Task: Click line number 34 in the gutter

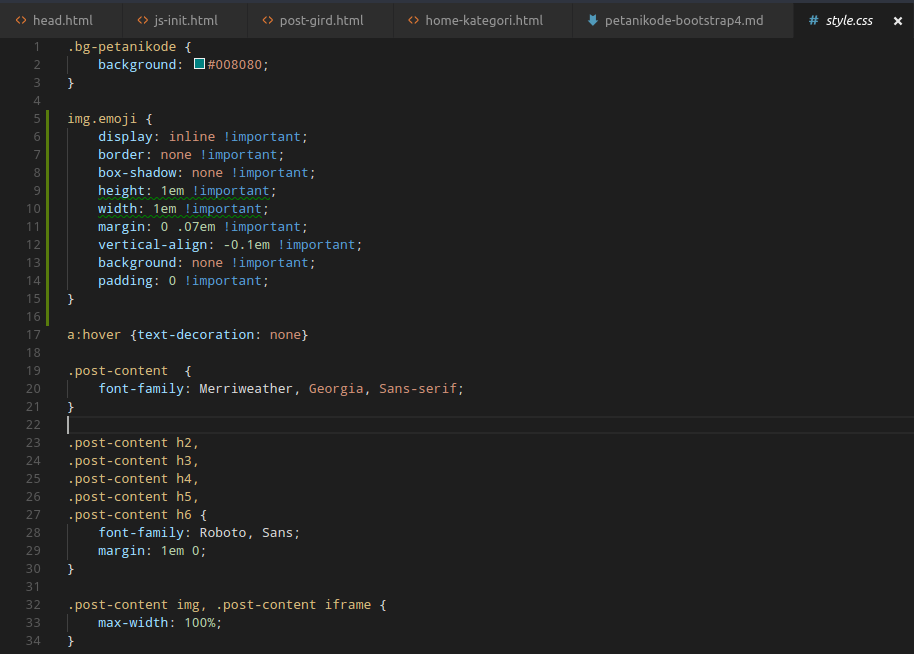Action: 32,640
